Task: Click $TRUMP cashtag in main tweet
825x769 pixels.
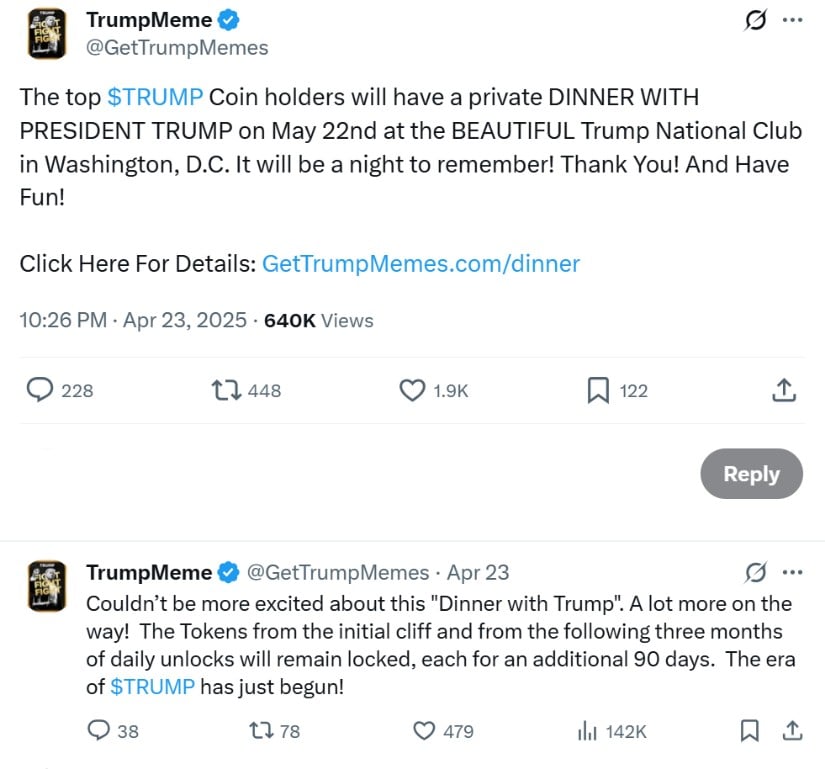Action: [155, 97]
